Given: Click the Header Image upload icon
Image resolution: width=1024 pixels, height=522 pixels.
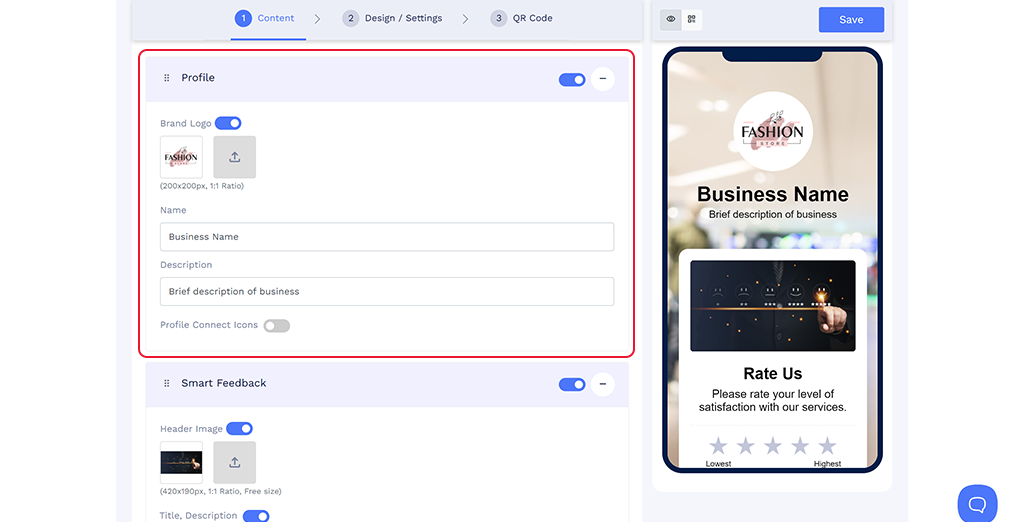Looking at the screenshot, I should 234,462.
